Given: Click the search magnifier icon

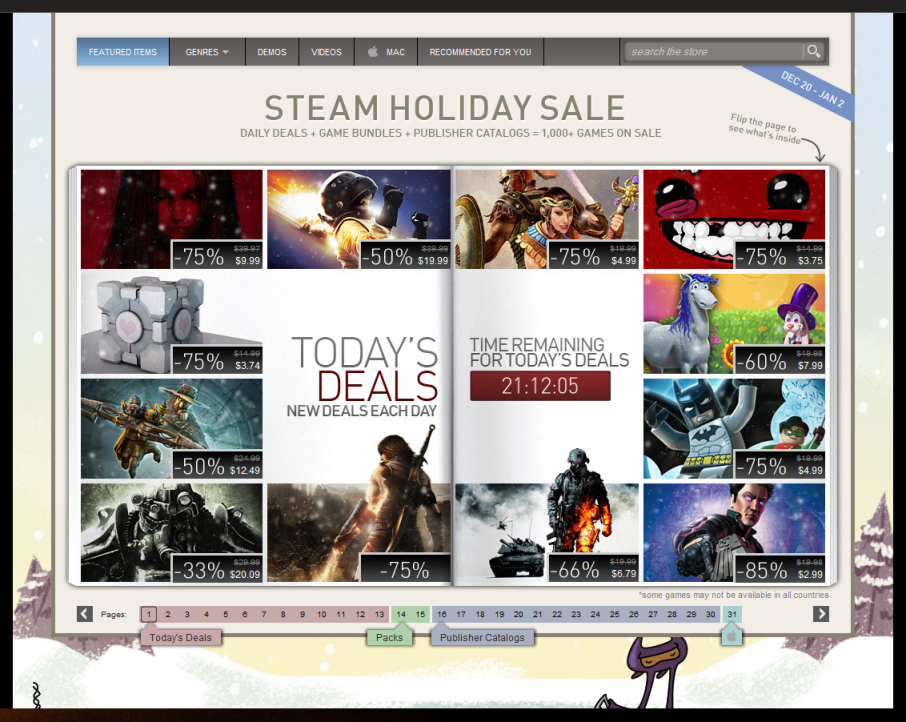Looking at the screenshot, I should [x=814, y=51].
